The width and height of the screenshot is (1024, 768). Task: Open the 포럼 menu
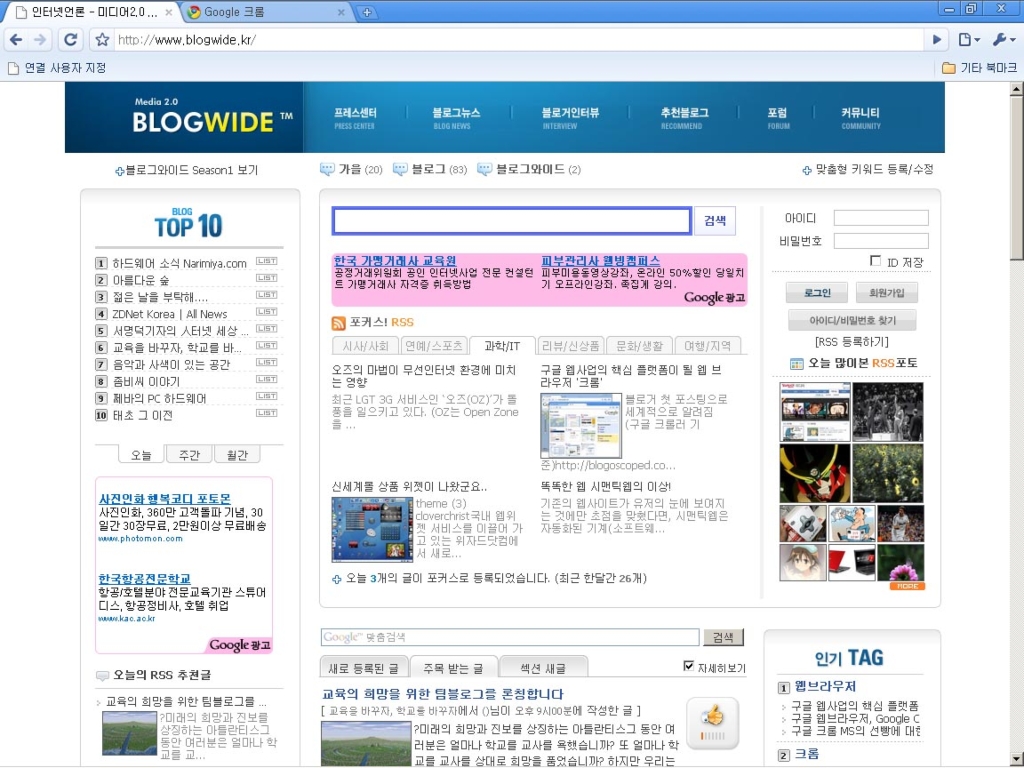coord(778,118)
